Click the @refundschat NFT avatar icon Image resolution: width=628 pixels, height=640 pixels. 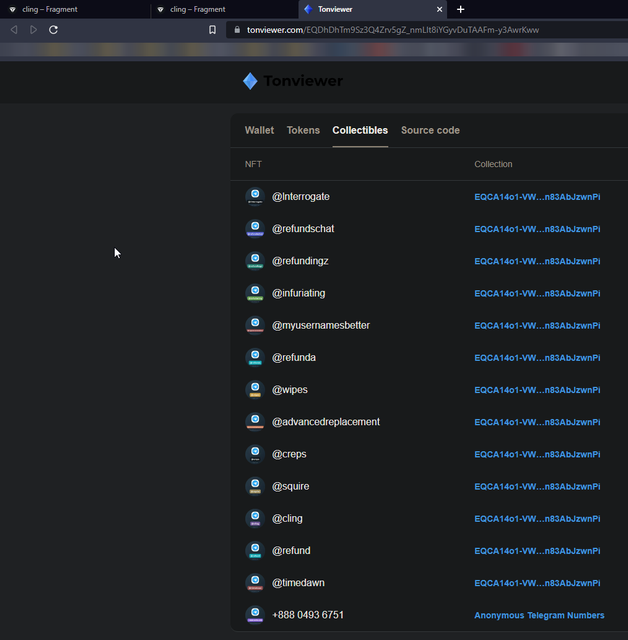click(255, 229)
